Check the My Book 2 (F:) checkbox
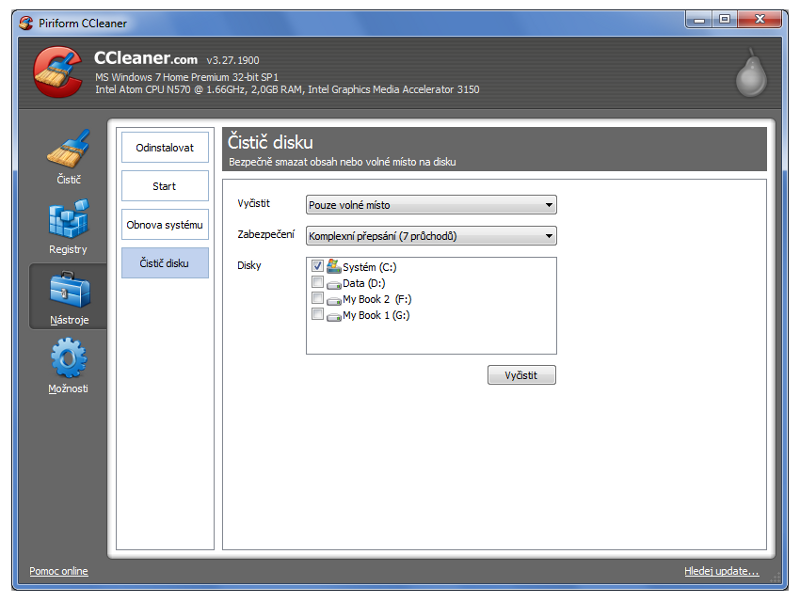The image size is (800, 602). (318, 299)
